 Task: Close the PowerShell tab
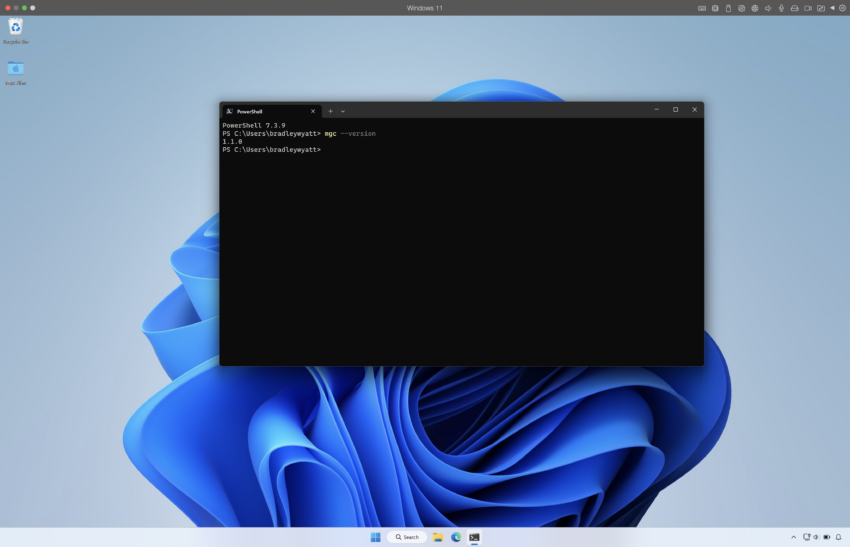(x=313, y=111)
